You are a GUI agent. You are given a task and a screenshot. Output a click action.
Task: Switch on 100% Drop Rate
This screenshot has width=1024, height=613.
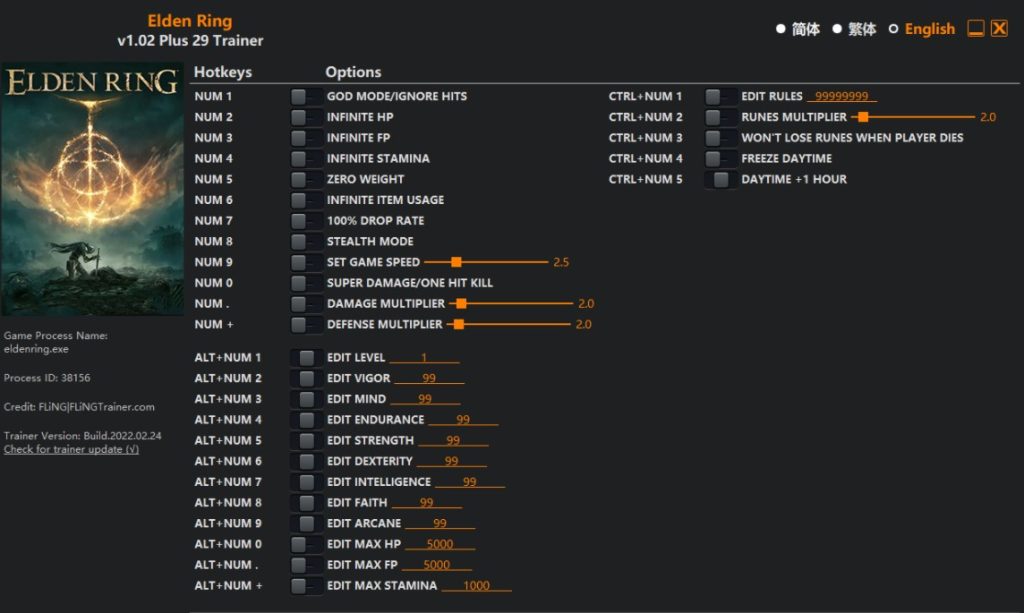point(306,221)
